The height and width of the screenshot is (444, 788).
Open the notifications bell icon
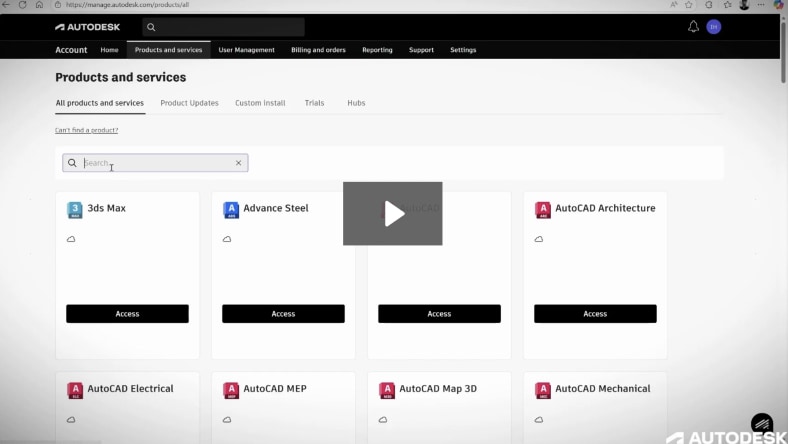[693, 27]
